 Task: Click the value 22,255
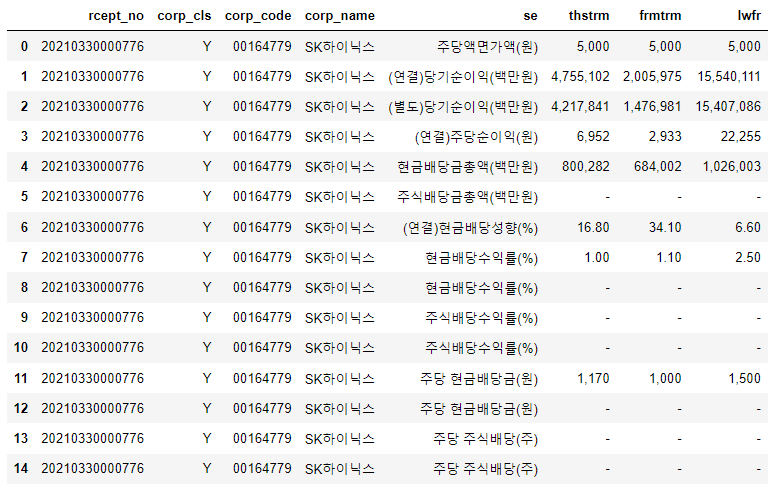click(740, 137)
